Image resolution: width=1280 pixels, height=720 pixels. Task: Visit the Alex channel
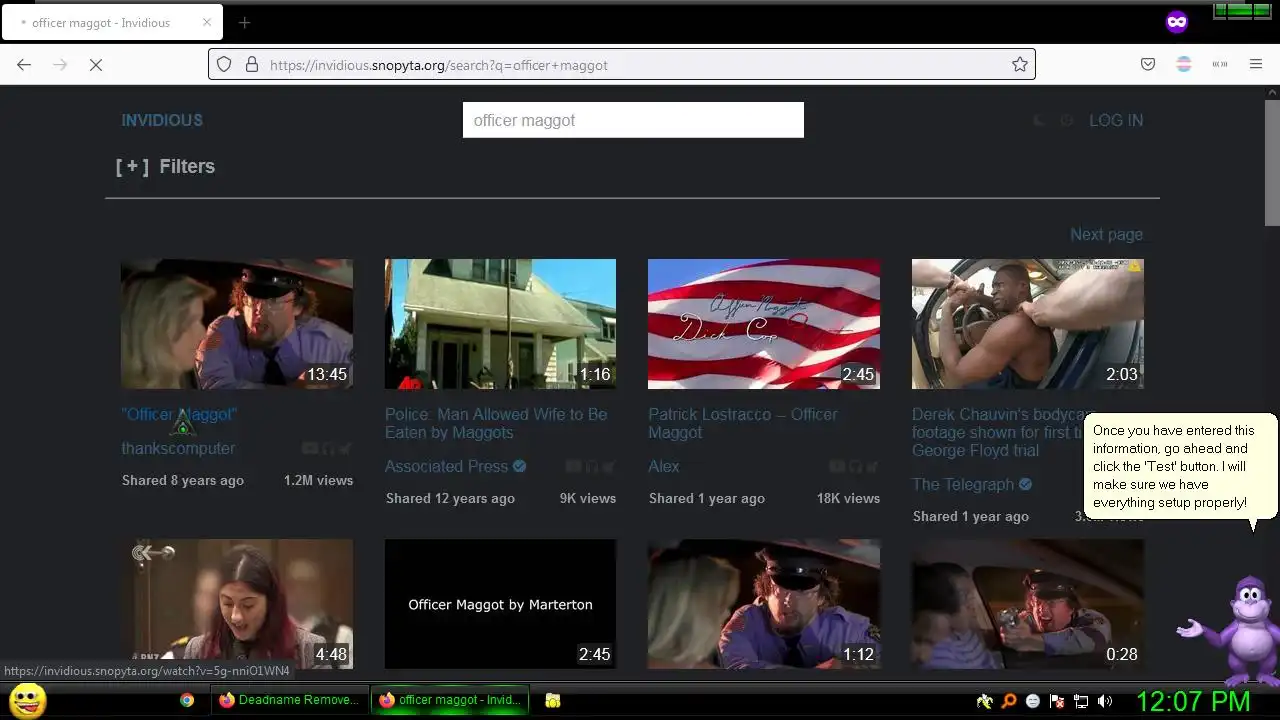click(663, 466)
